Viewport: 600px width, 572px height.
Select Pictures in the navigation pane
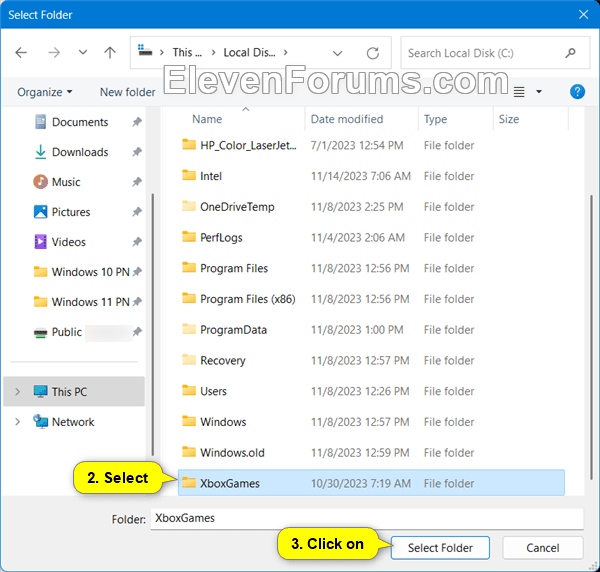(71, 212)
